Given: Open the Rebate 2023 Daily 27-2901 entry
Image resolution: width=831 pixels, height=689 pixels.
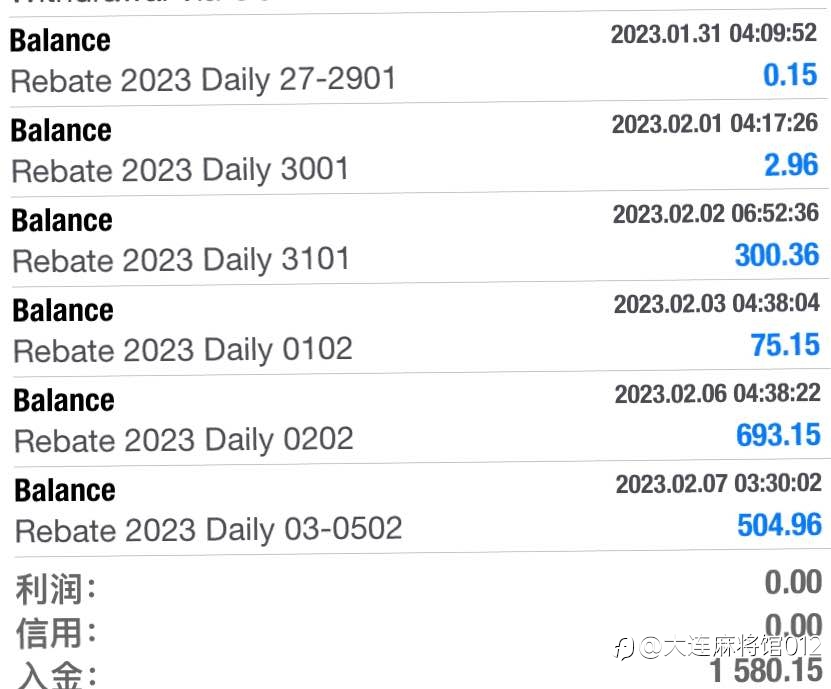Looking at the screenshot, I should (x=418, y=57).
